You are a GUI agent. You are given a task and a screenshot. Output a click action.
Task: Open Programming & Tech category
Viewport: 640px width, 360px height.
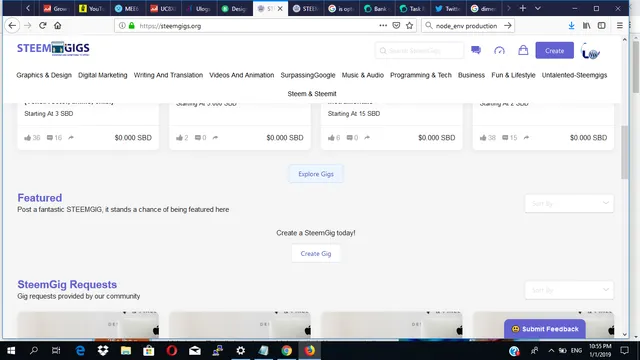(x=421, y=75)
